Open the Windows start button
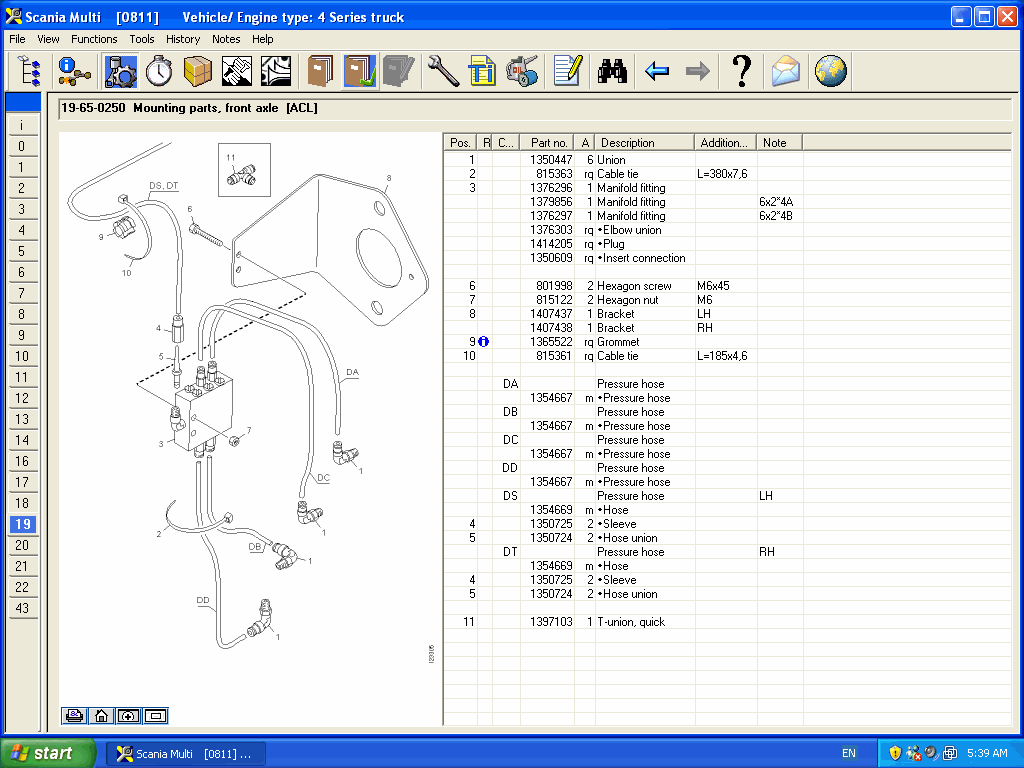Viewport: 1024px width, 768px height. pyautogui.click(x=48, y=754)
